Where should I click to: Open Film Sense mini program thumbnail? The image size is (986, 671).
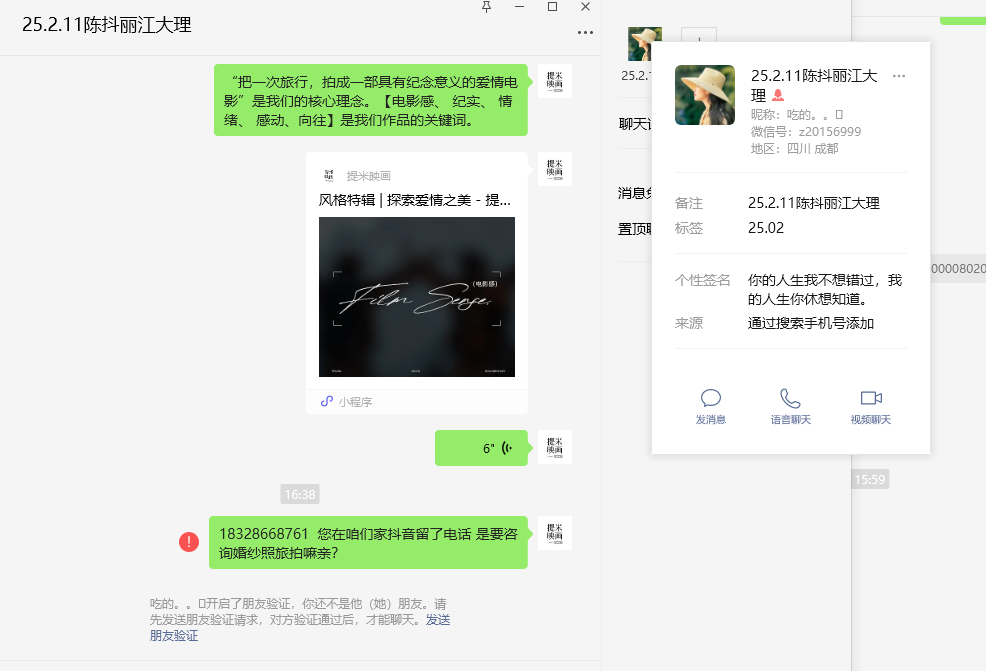click(417, 297)
